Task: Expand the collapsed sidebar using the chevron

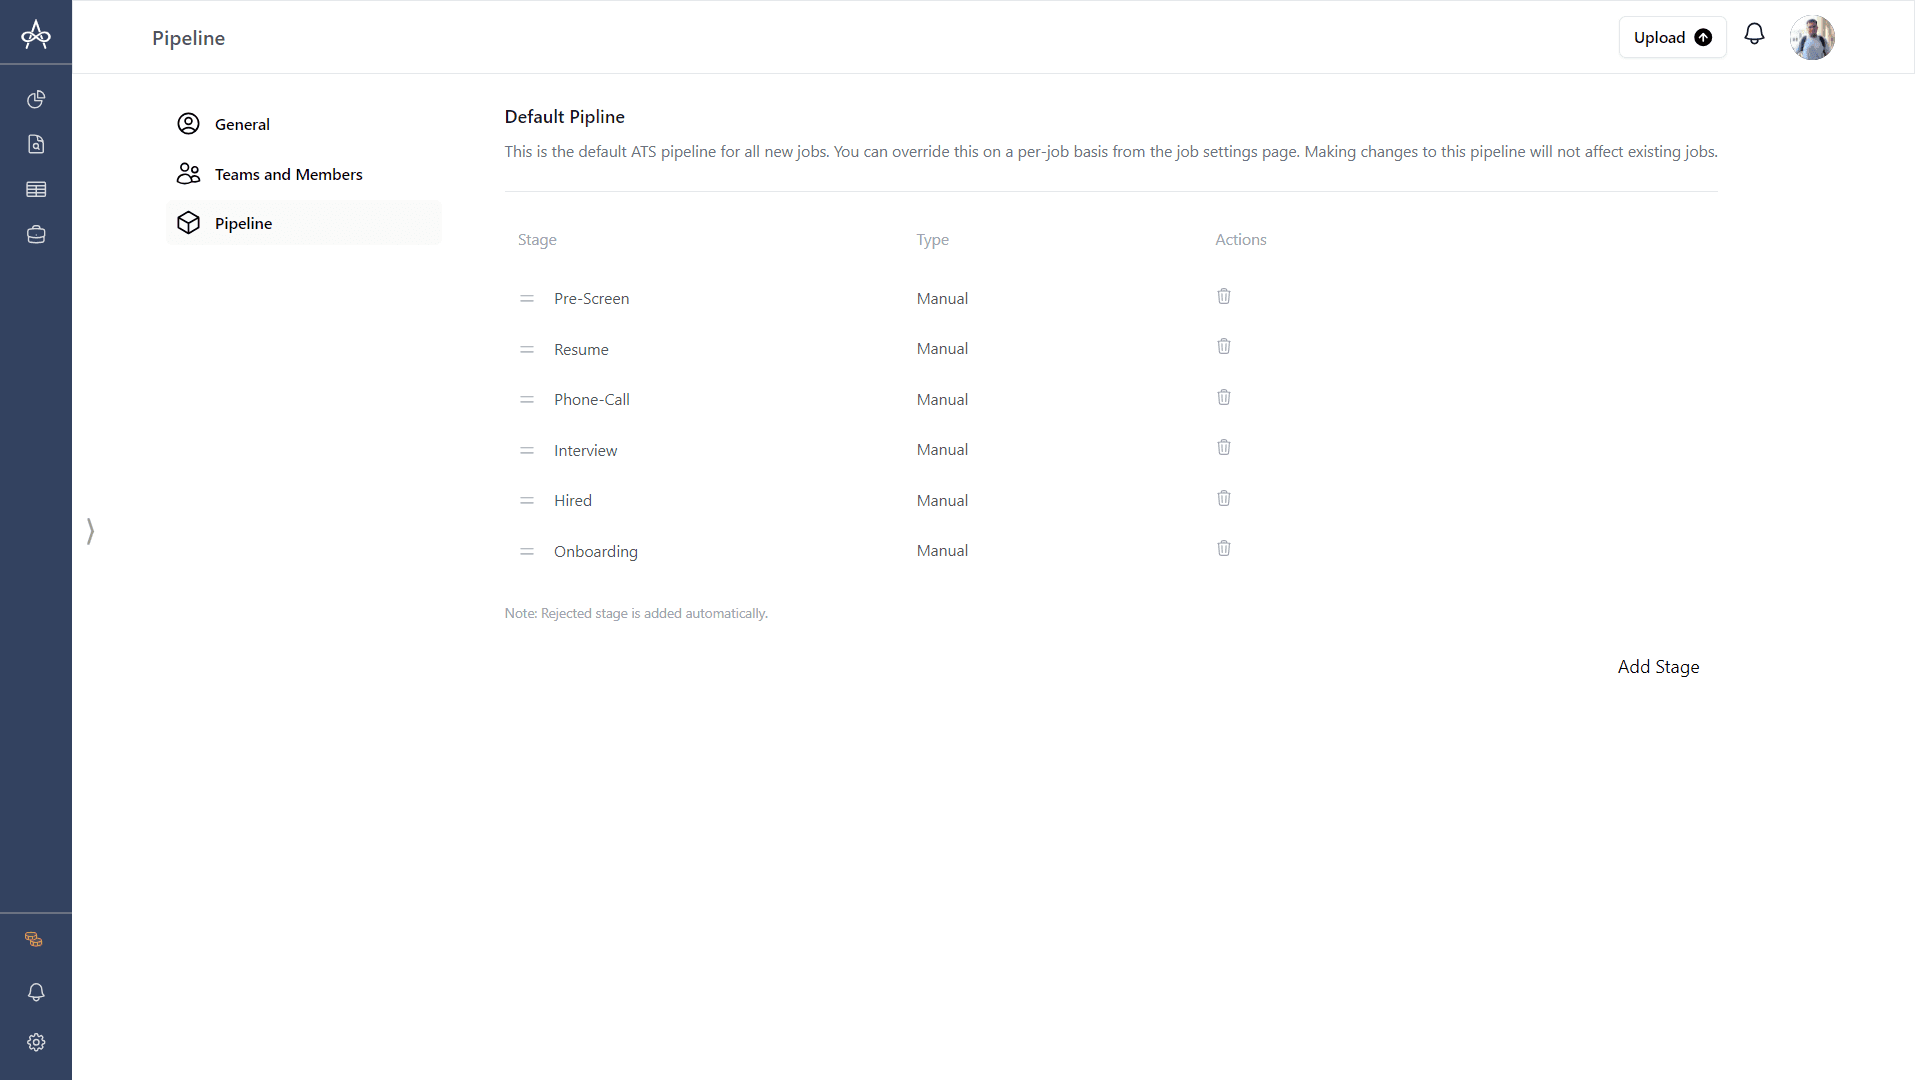Action: pos(90,531)
